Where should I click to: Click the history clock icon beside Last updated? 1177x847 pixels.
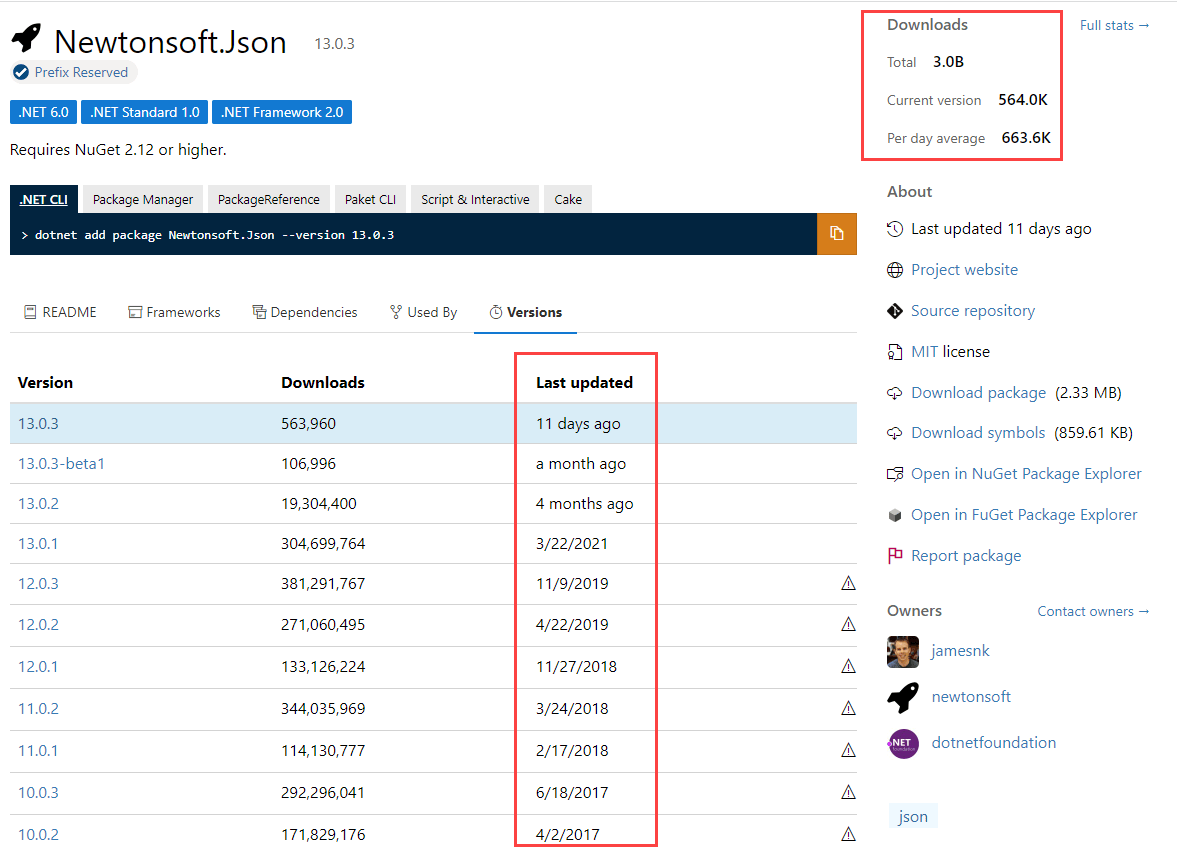tap(895, 229)
